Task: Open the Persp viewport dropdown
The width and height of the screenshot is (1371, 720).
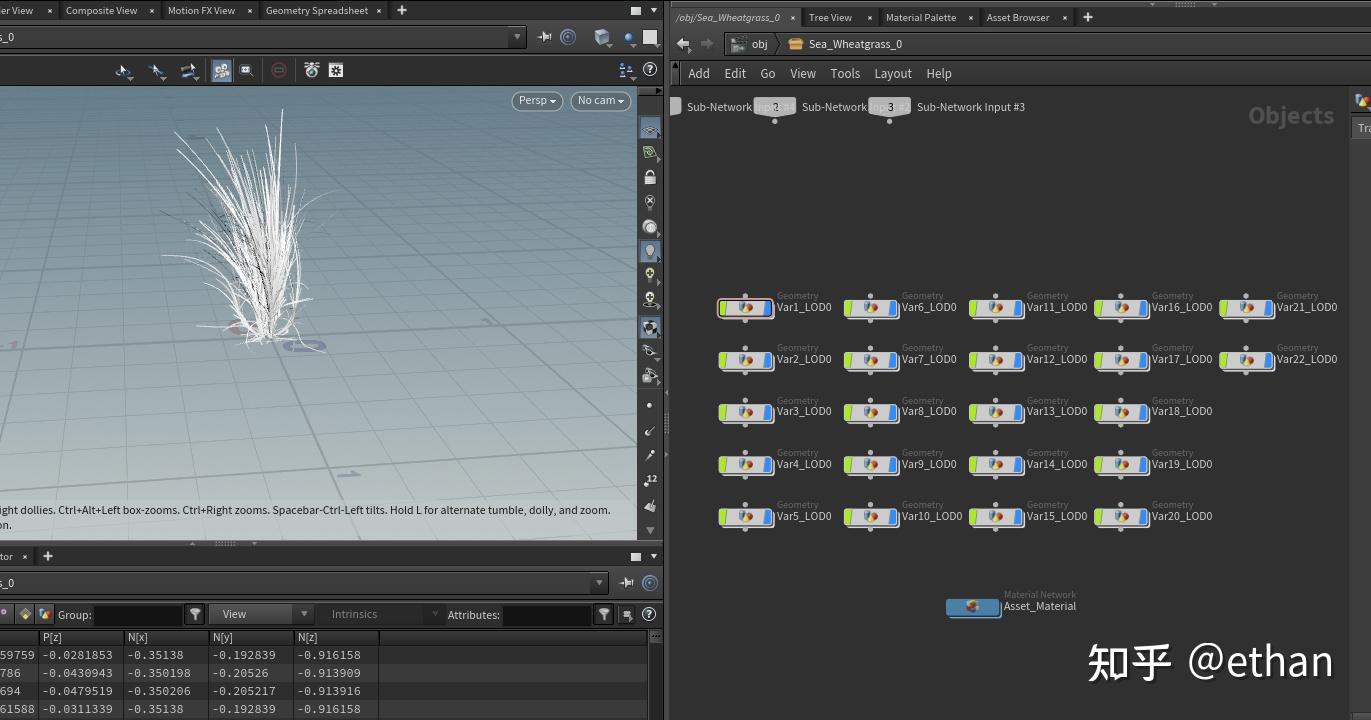Action: (537, 101)
